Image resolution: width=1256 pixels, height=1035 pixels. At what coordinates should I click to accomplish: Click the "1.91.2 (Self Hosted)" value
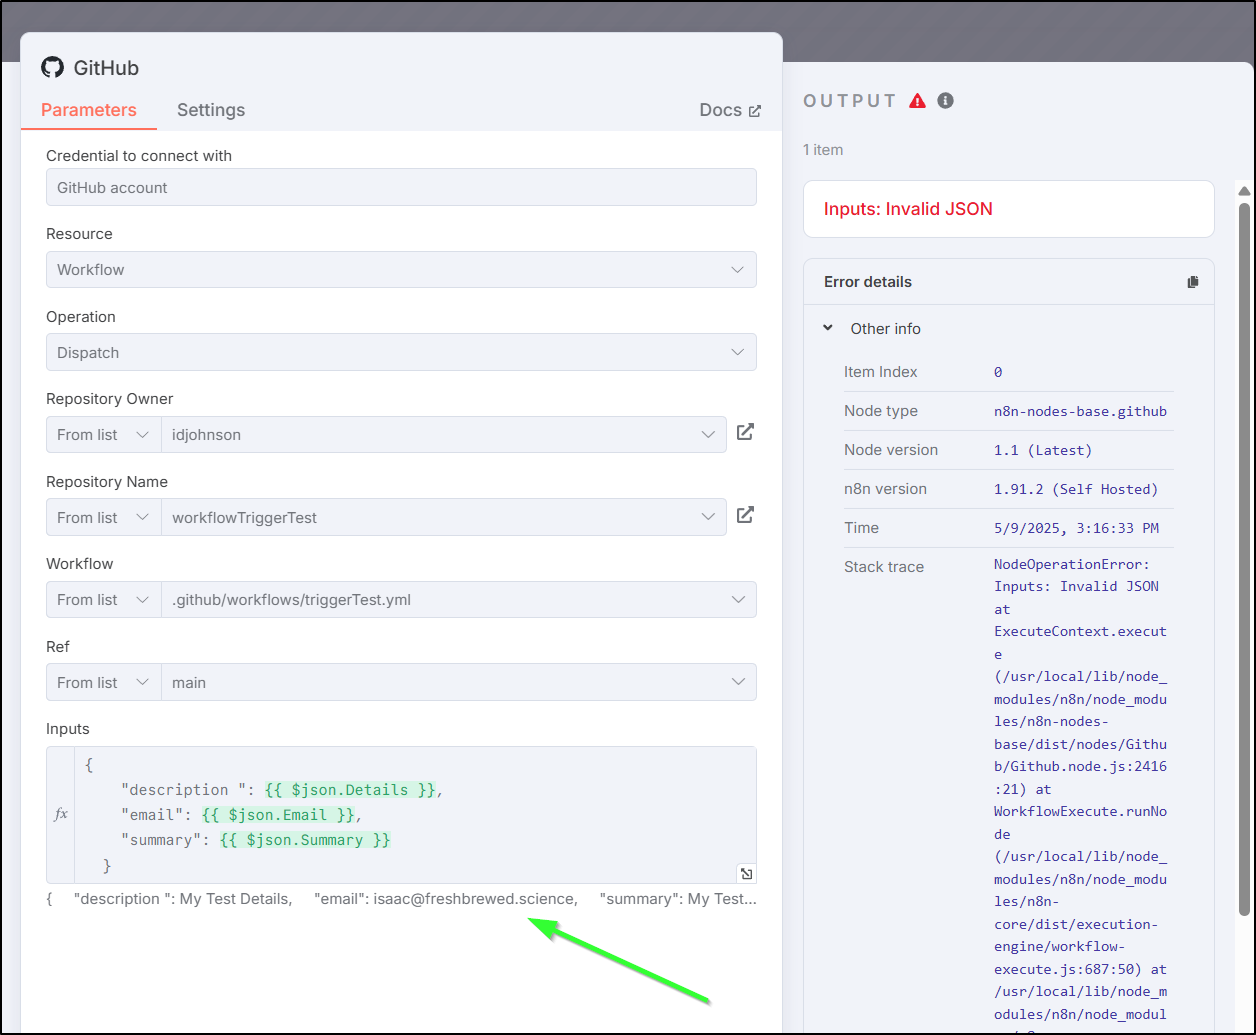(x=1076, y=489)
